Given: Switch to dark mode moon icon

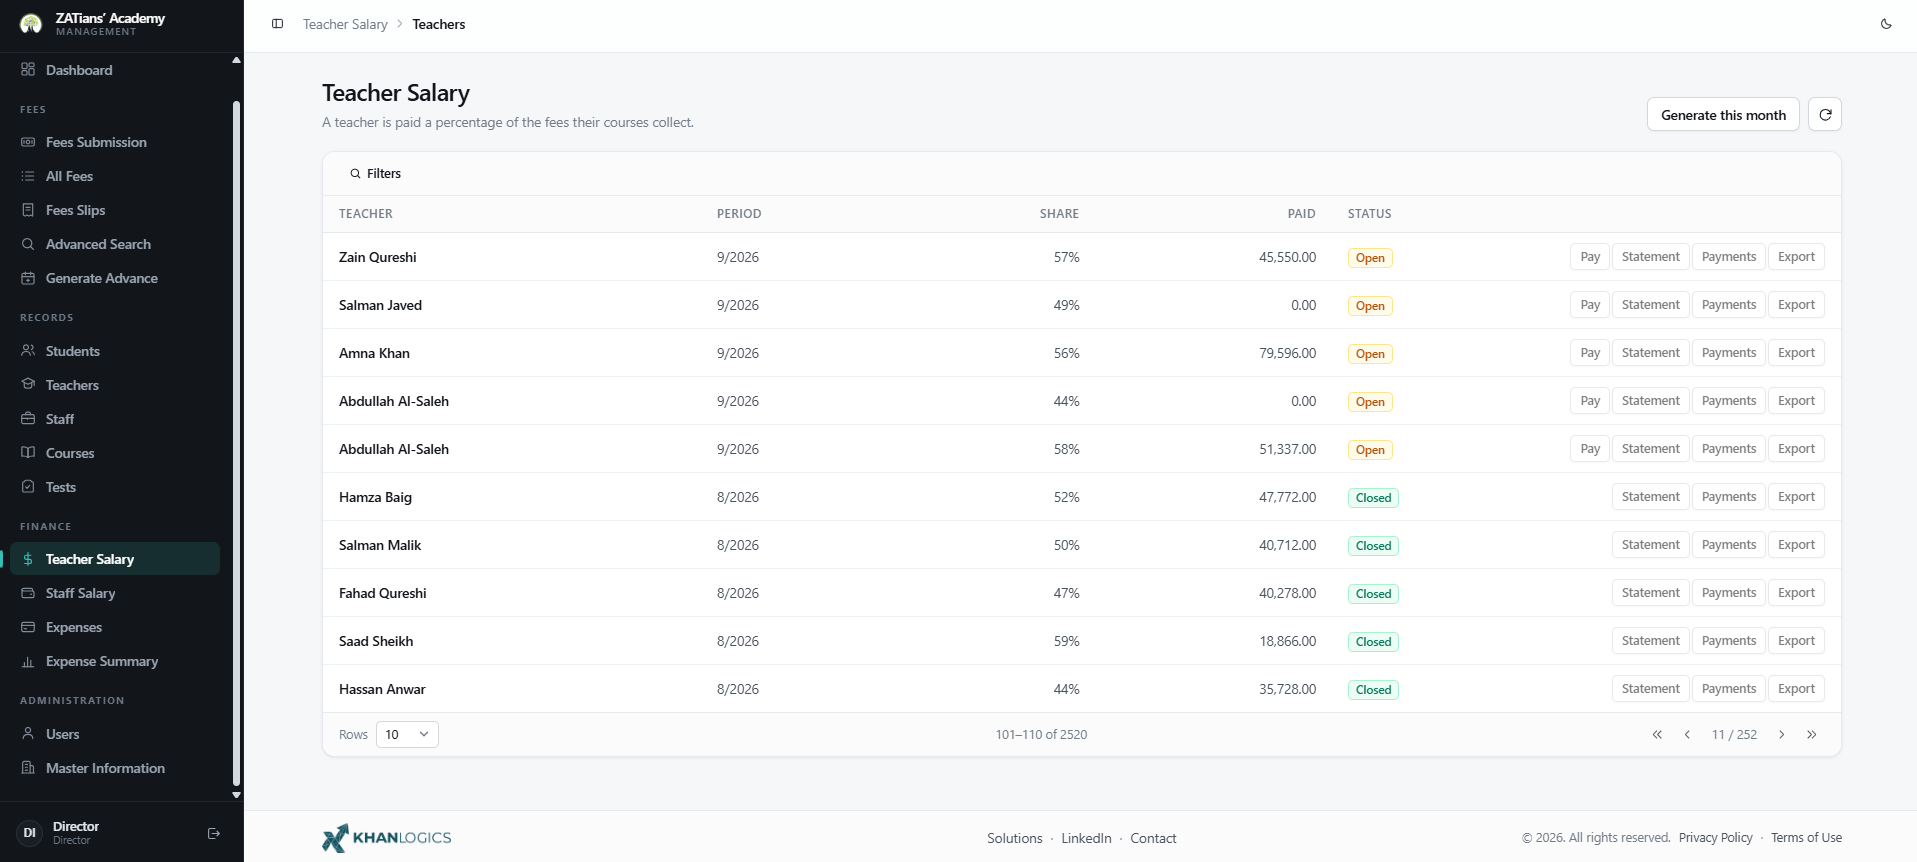Looking at the screenshot, I should click(1886, 24).
